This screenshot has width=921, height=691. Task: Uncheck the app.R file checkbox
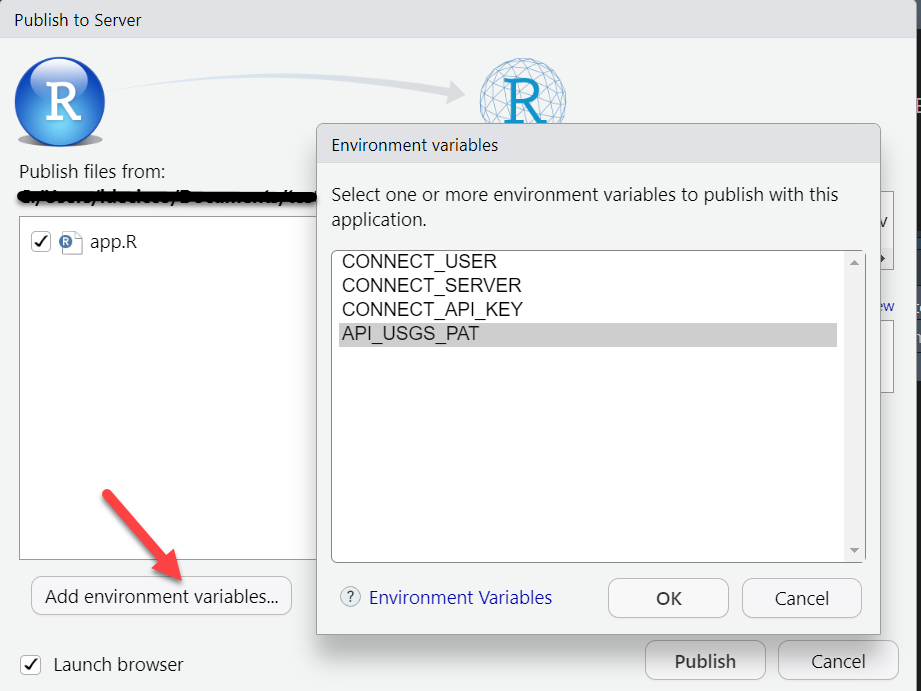(x=41, y=242)
